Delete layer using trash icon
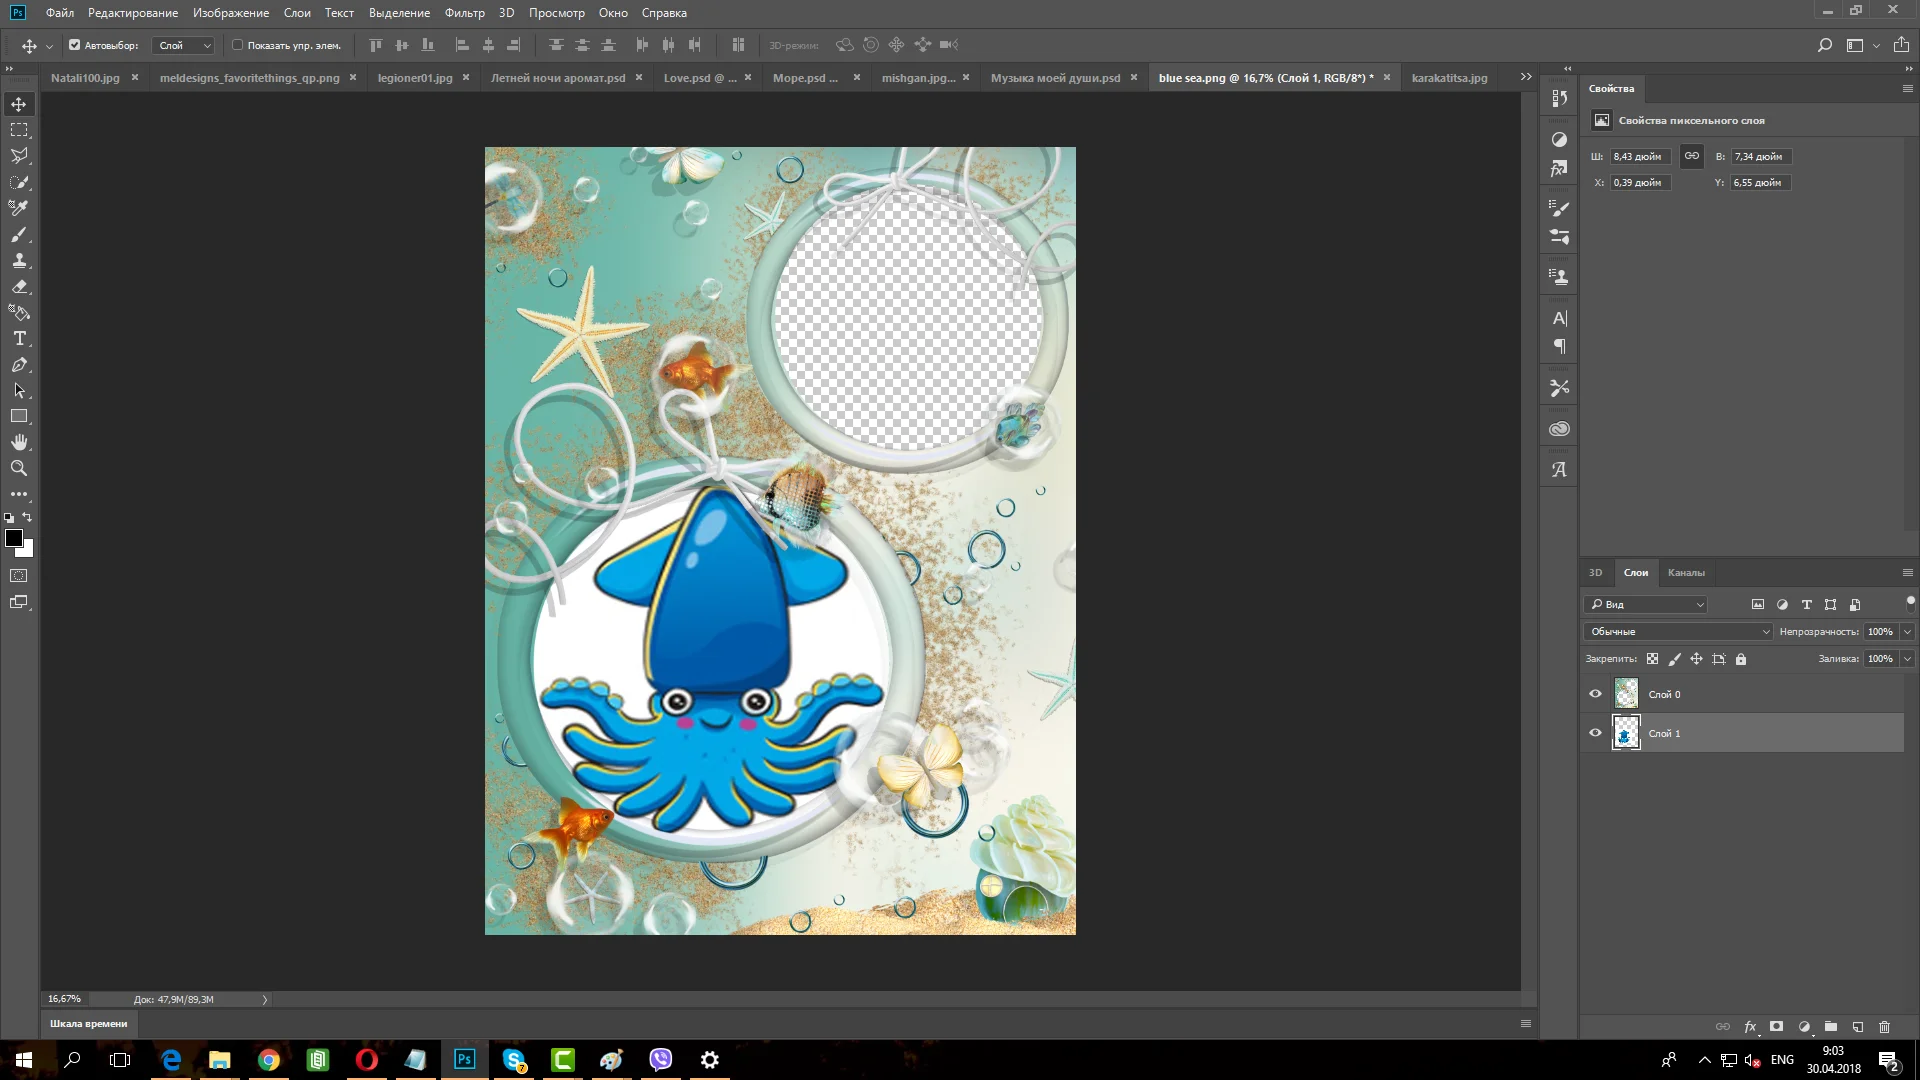 pyautogui.click(x=1884, y=1027)
